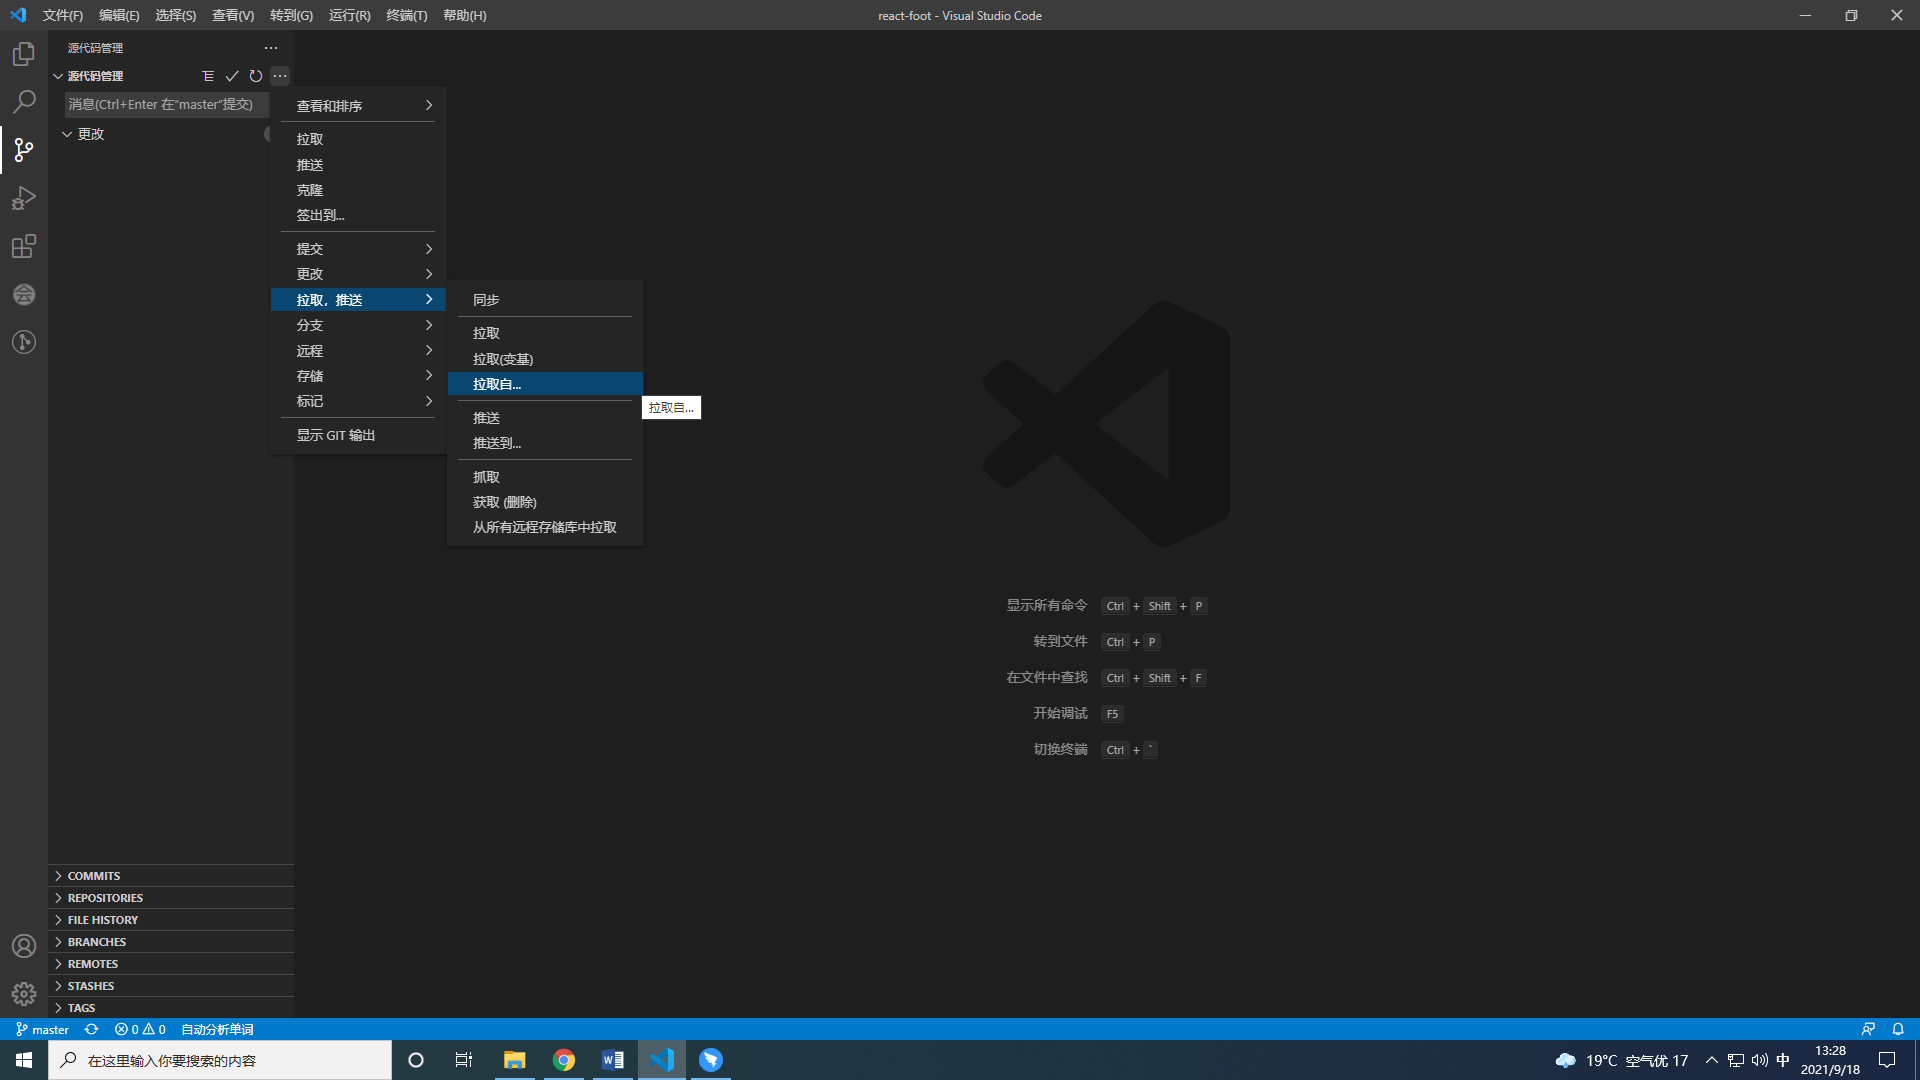Open the 查看和排序 submenu
This screenshot has height=1080, width=1920.
click(x=358, y=106)
